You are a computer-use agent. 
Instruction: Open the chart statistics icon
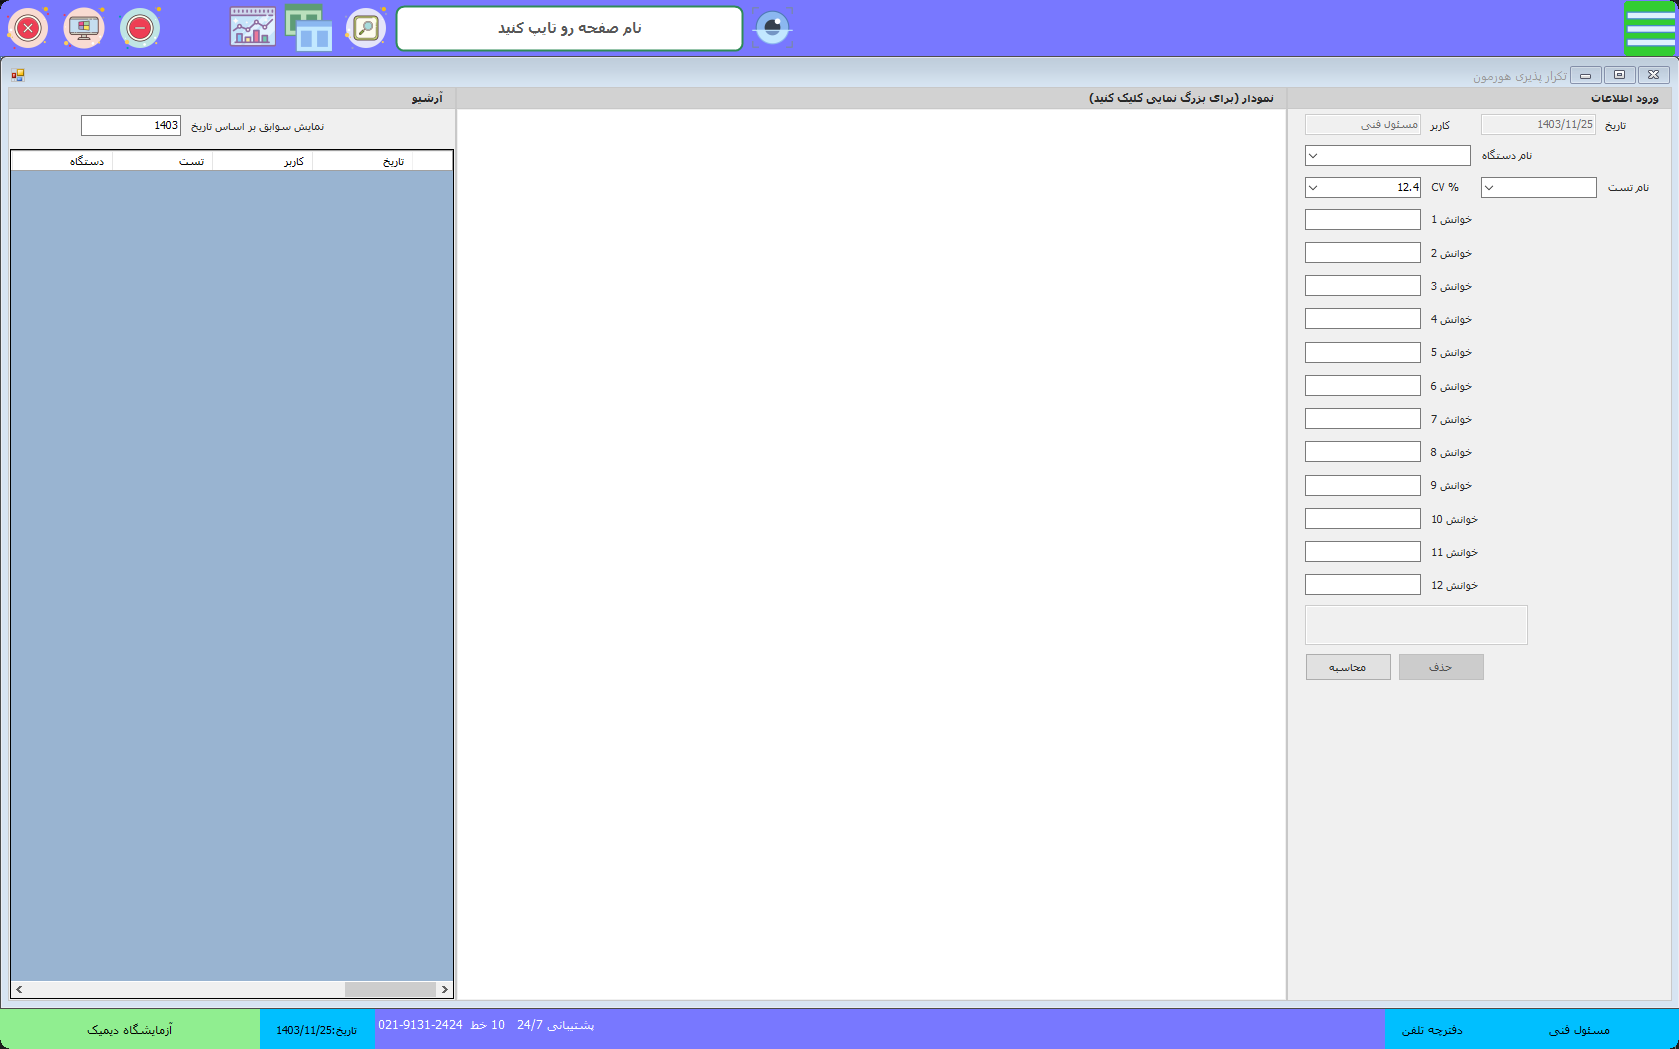tap(252, 28)
